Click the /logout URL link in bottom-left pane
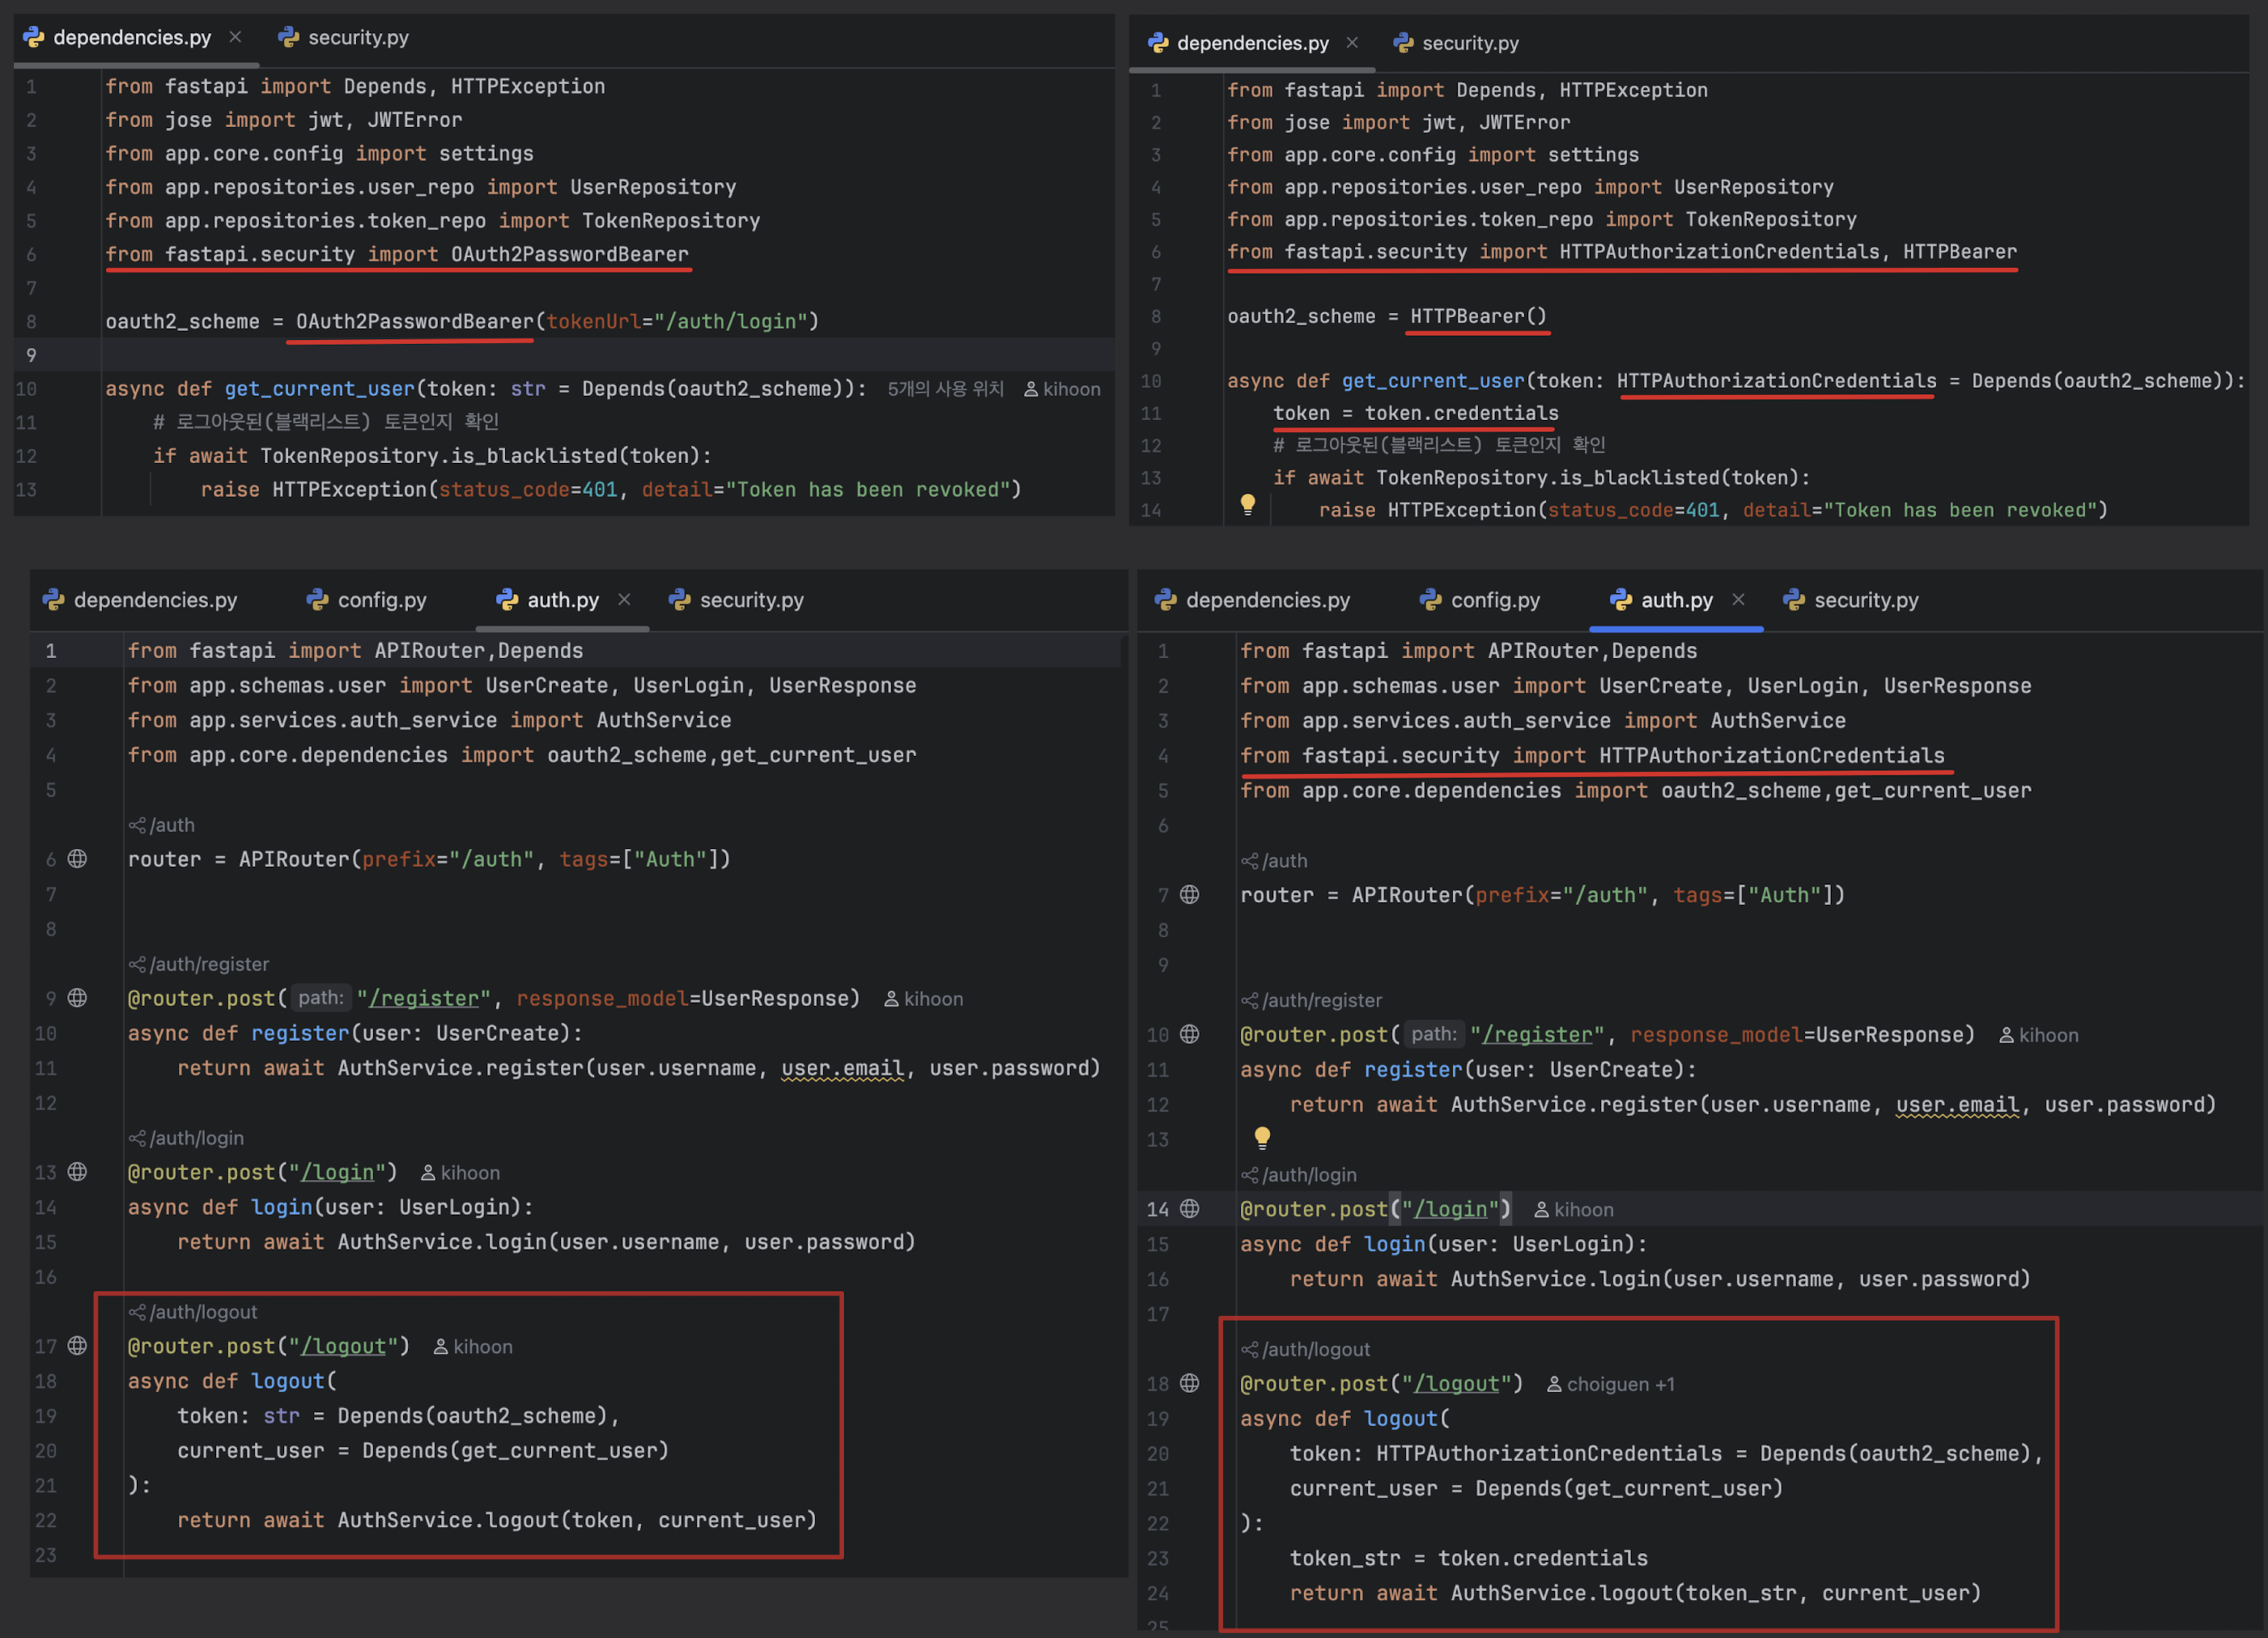2268x1638 pixels. [x=343, y=1346]
